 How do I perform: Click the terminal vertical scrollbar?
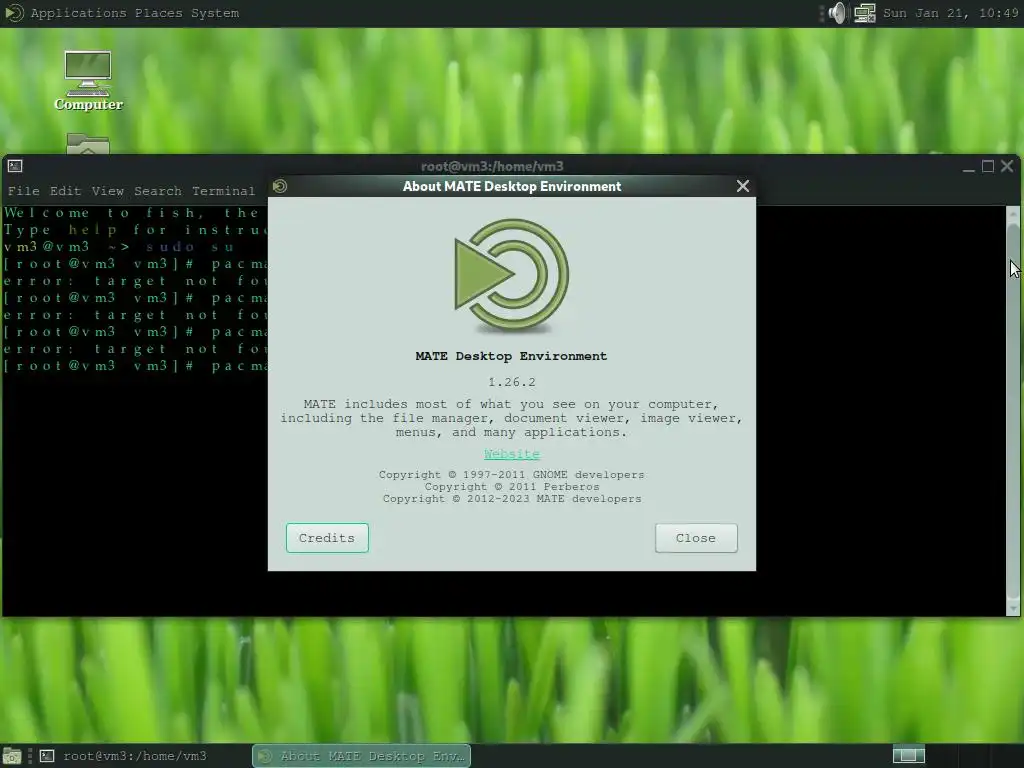[1013, 411]
